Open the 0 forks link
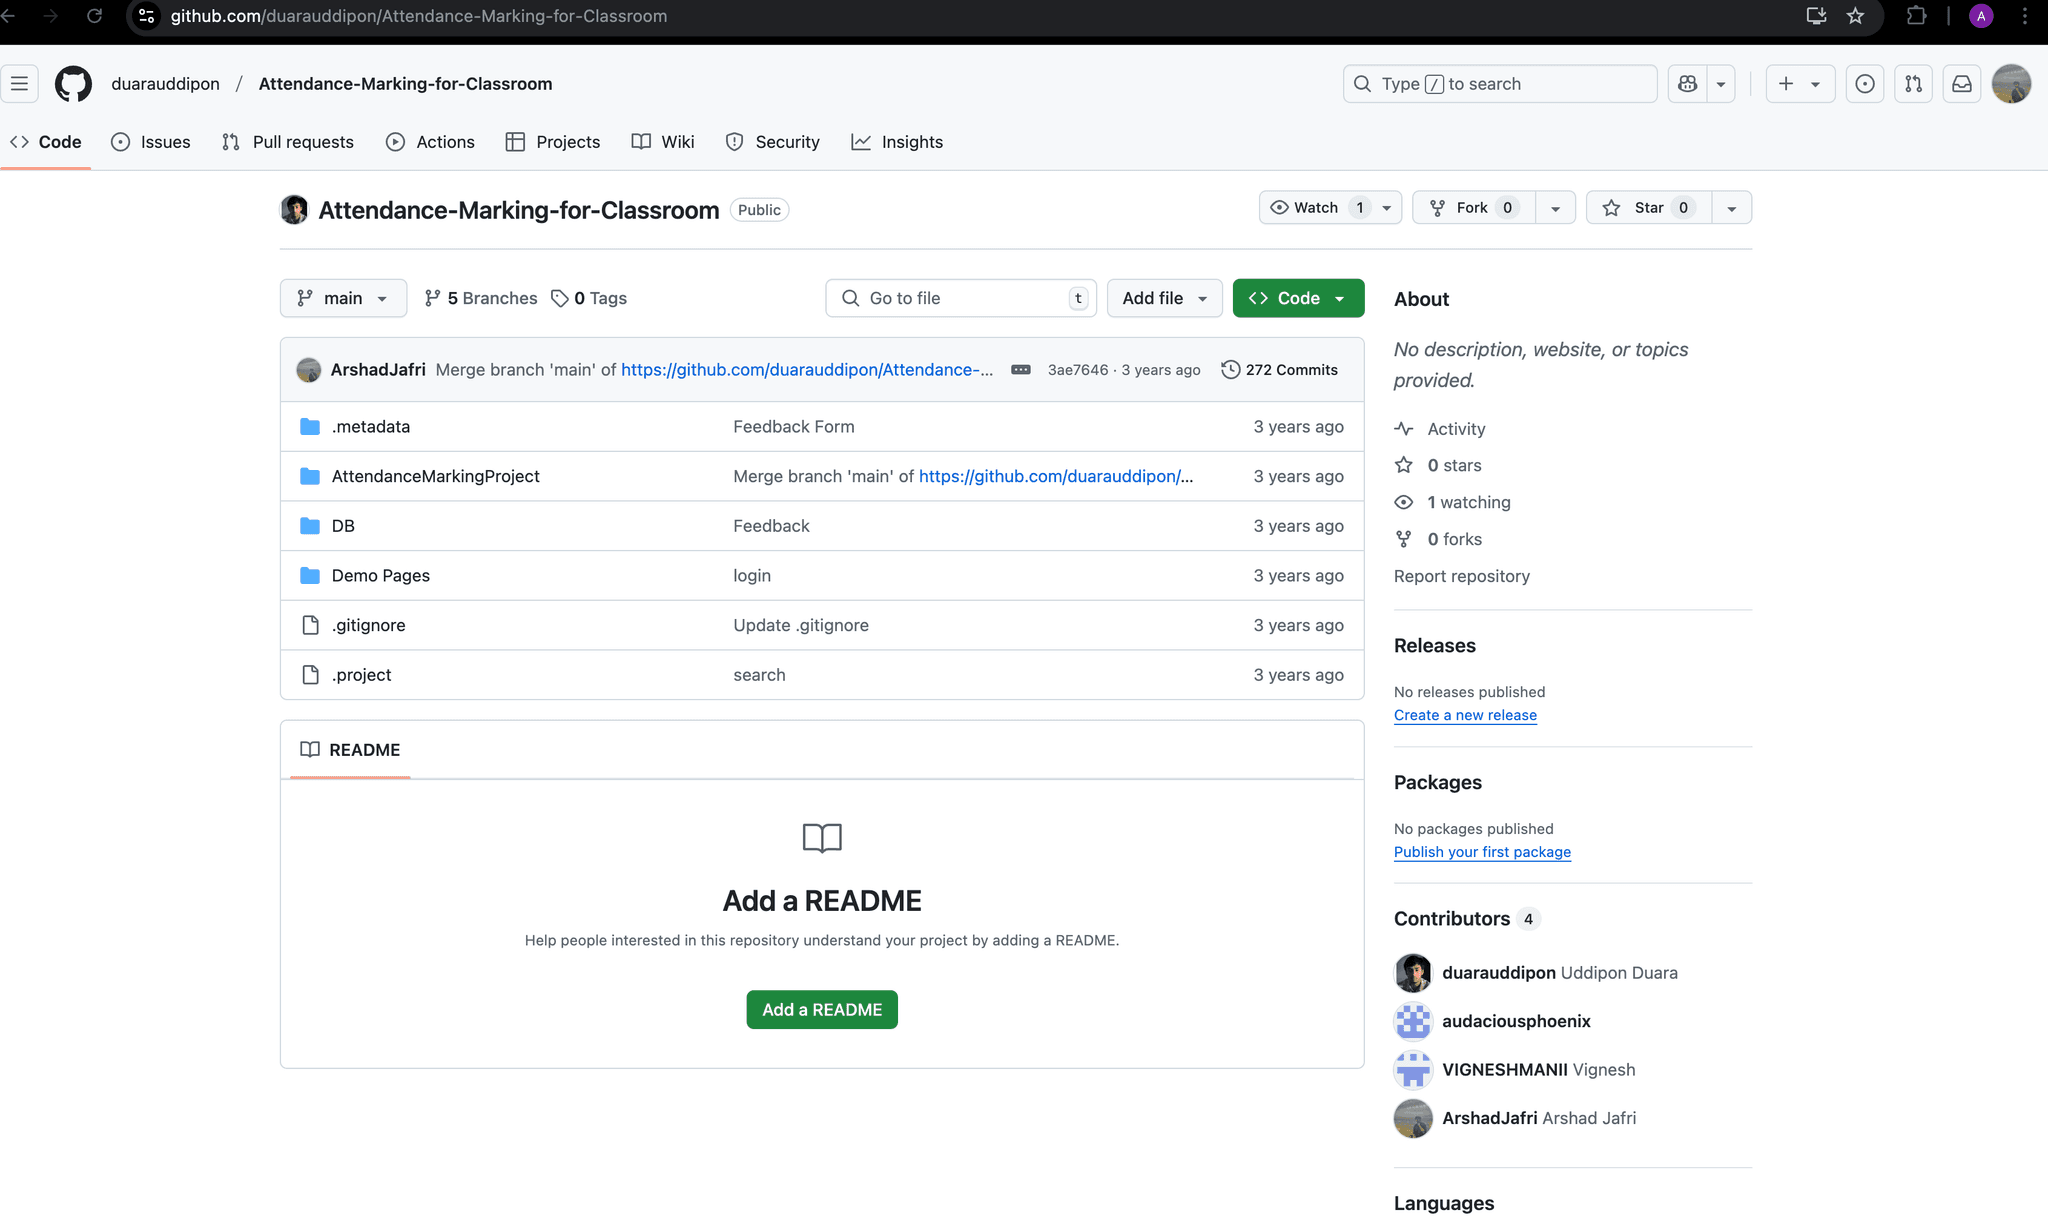This screenshot has width=2048, height=1232. point(1439,540)
